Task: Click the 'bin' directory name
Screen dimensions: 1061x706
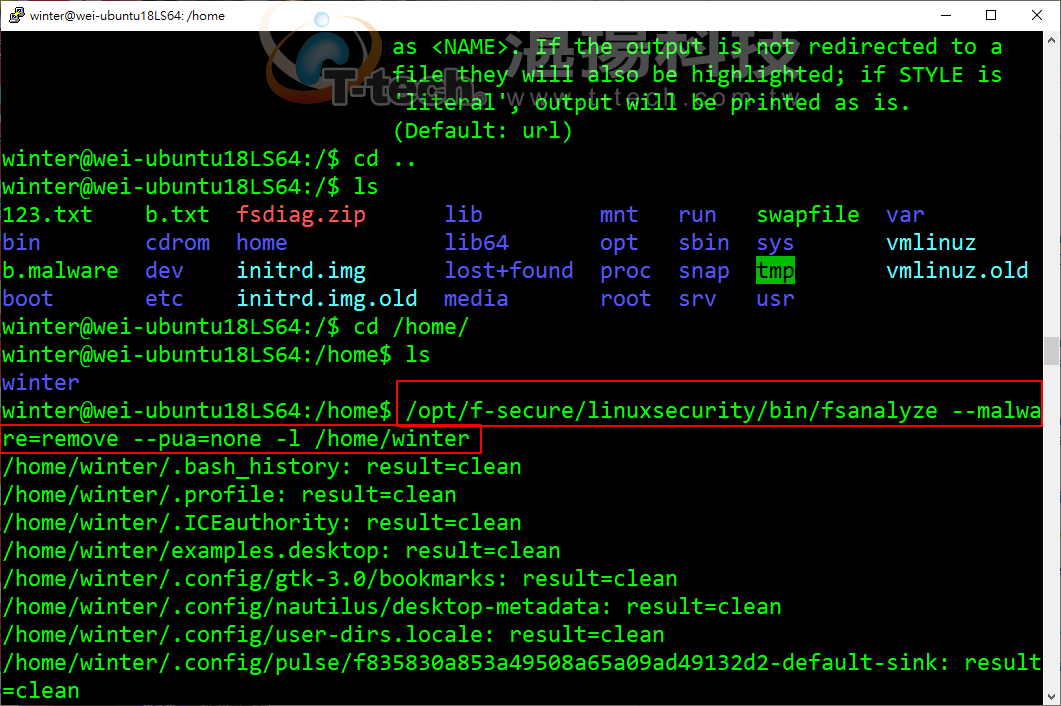Action: click(x=22, y=242)
